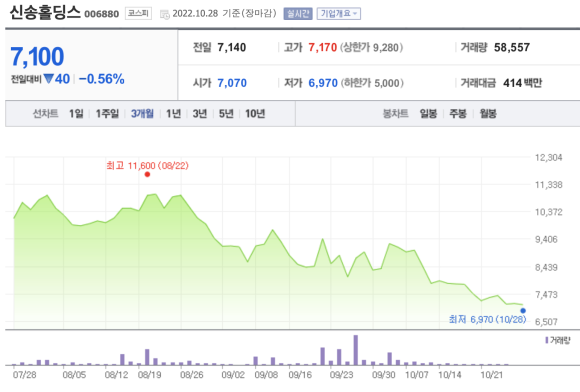Open the 기업개요 dropdown
The width and height of the screenshot is (580, 392).
click(338, 14)
